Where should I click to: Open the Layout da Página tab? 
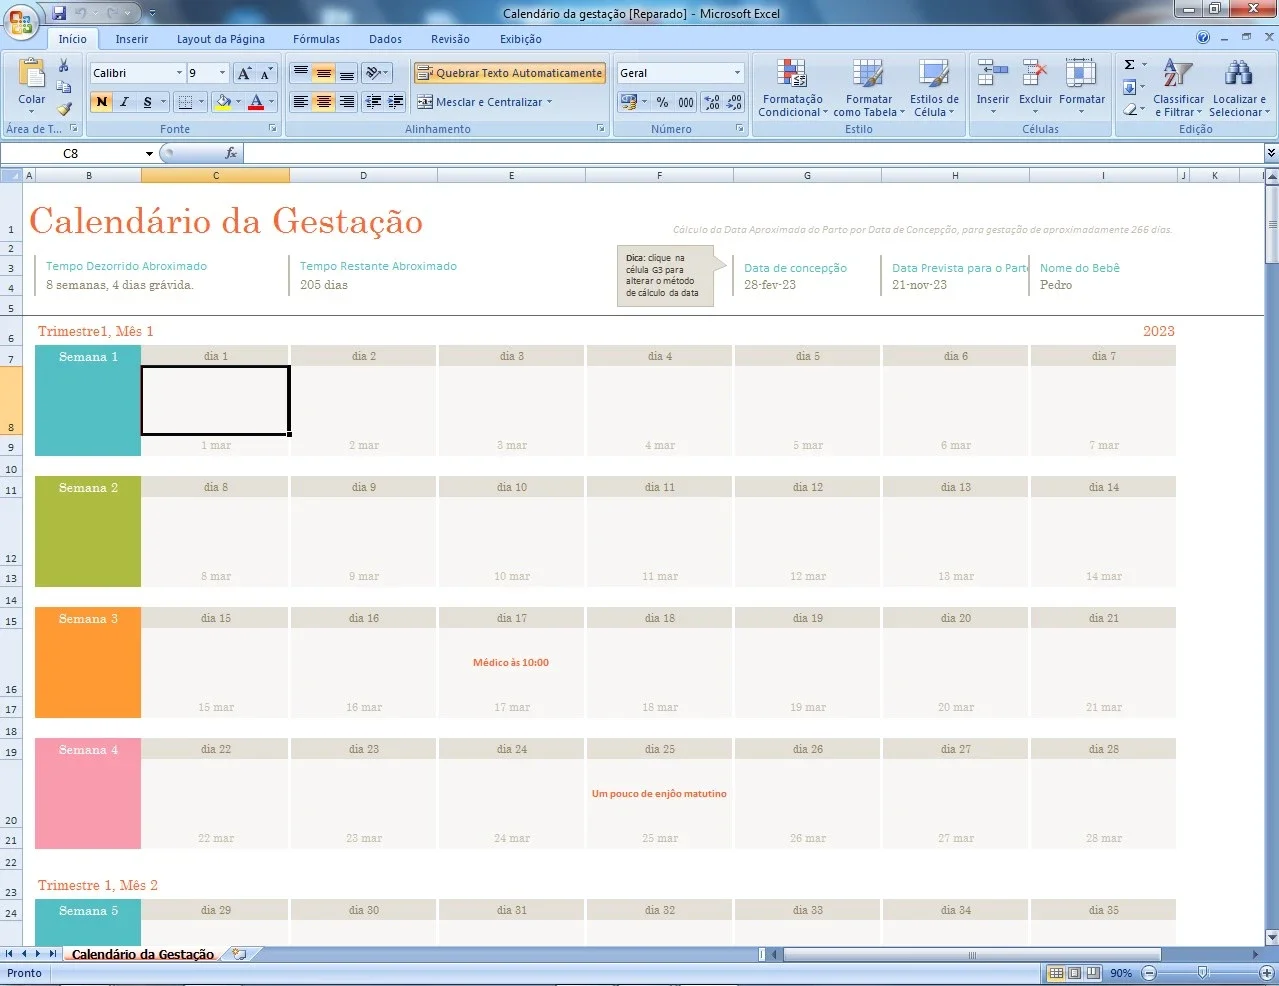point(221,39)
